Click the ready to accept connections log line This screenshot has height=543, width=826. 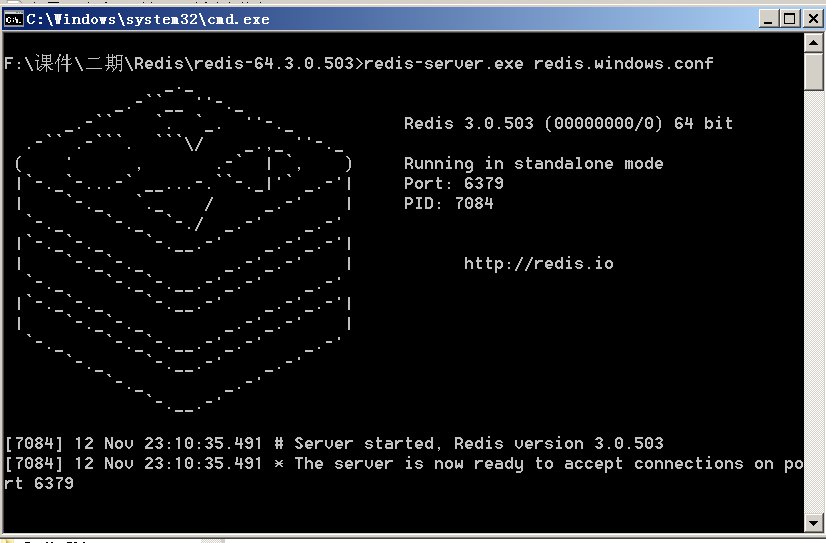[404, 463]
